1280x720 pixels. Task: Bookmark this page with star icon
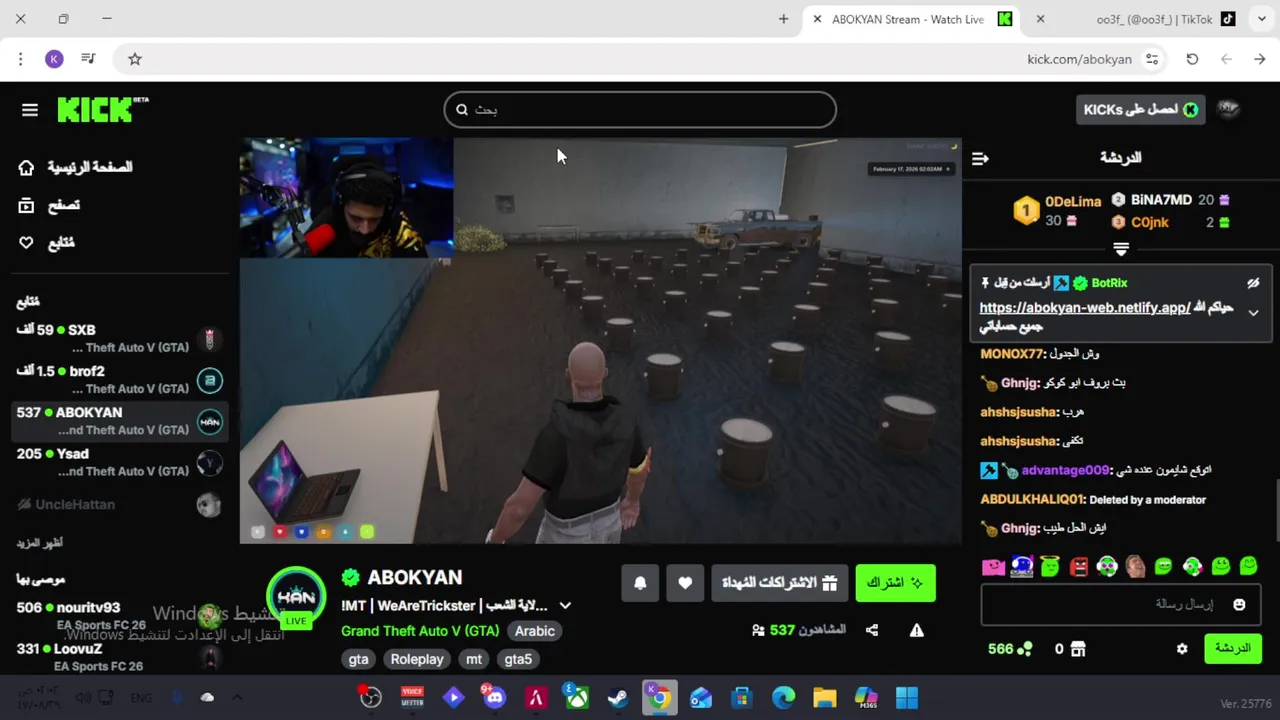click(135, 59)
